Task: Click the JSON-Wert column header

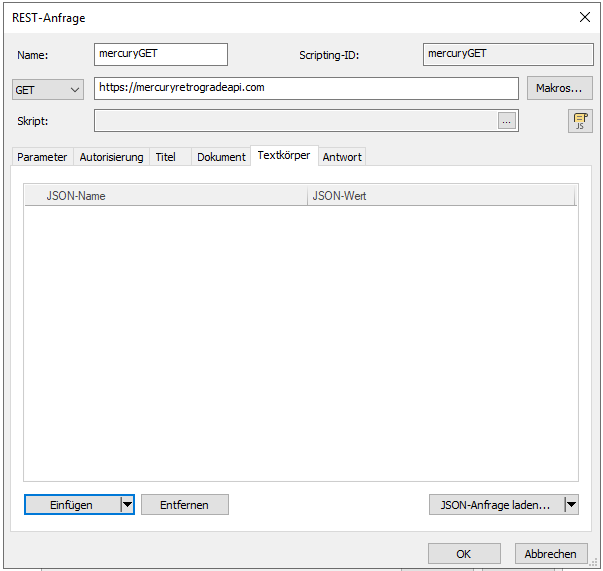Action: click(x=440, y=196)
